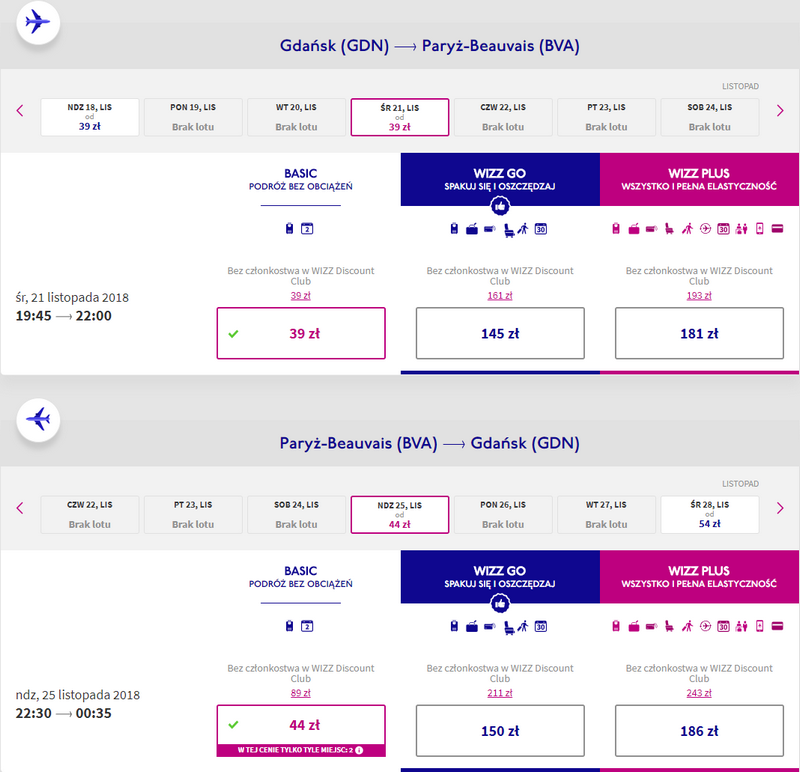The width and height of the screenshot is (800, 772).
Task: Click return WIZZ PLUS flight change airplane icon
Action: [x=705, y=626]
